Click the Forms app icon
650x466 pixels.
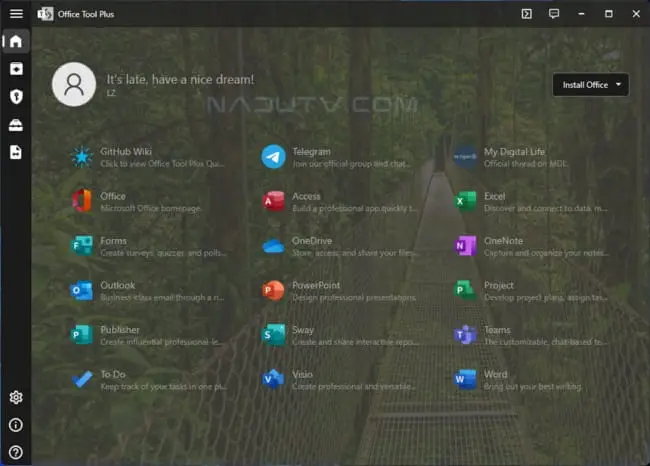[x=82, y=245]
